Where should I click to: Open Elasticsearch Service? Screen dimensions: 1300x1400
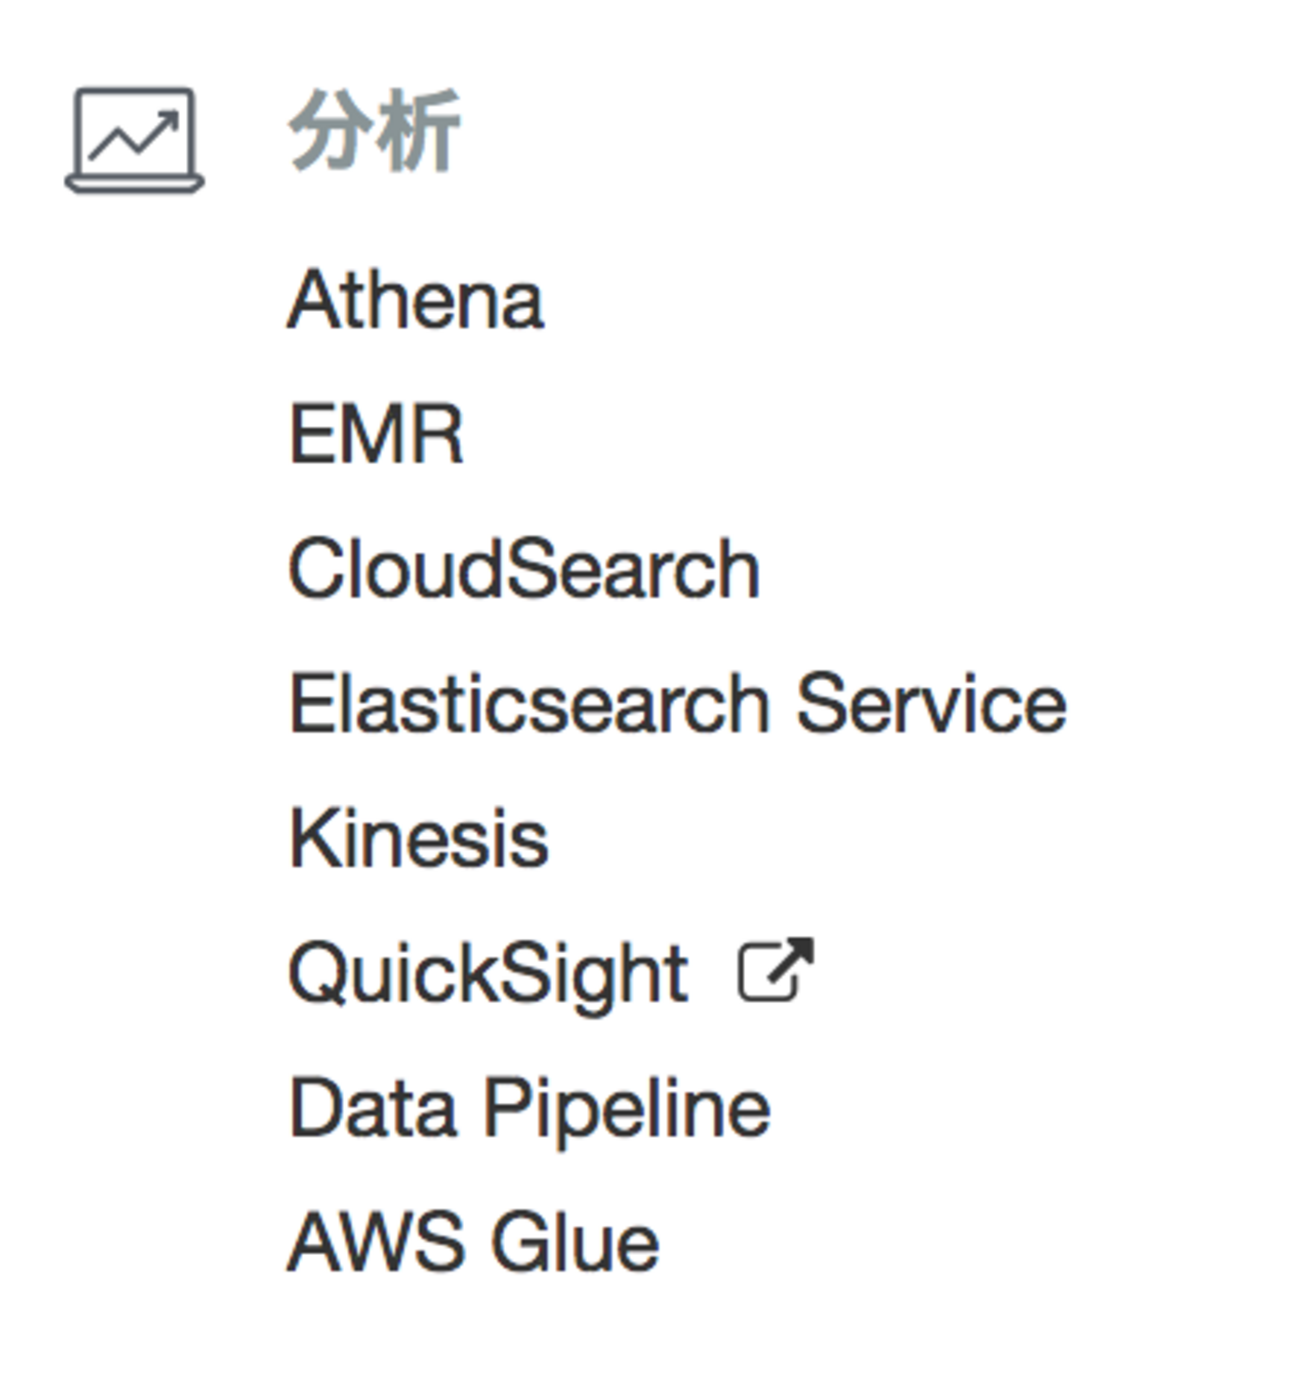tap(677, 704)
